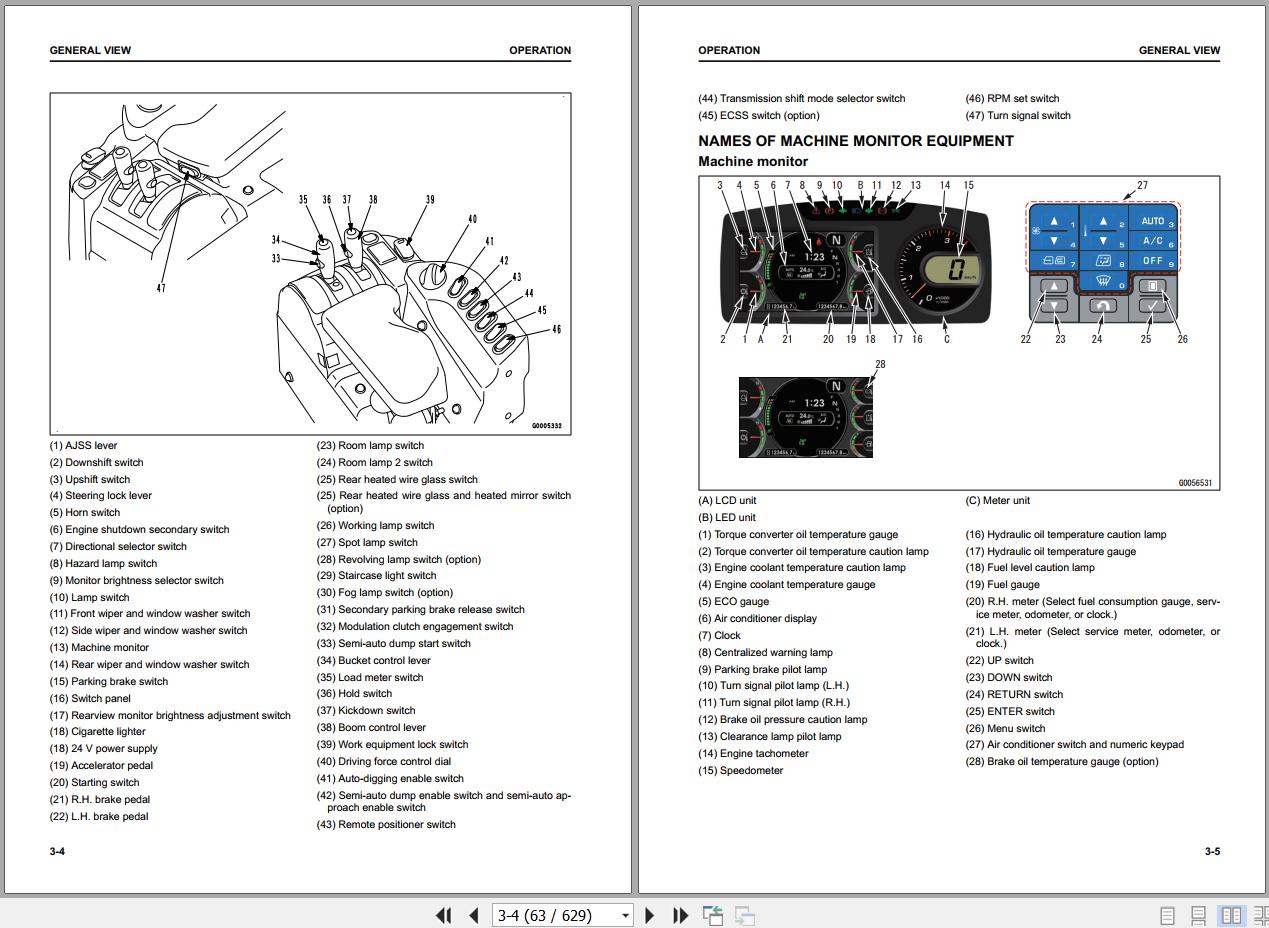Click the OFF key on keypad diagram
1269x928 pixels.
[1152, 261]
